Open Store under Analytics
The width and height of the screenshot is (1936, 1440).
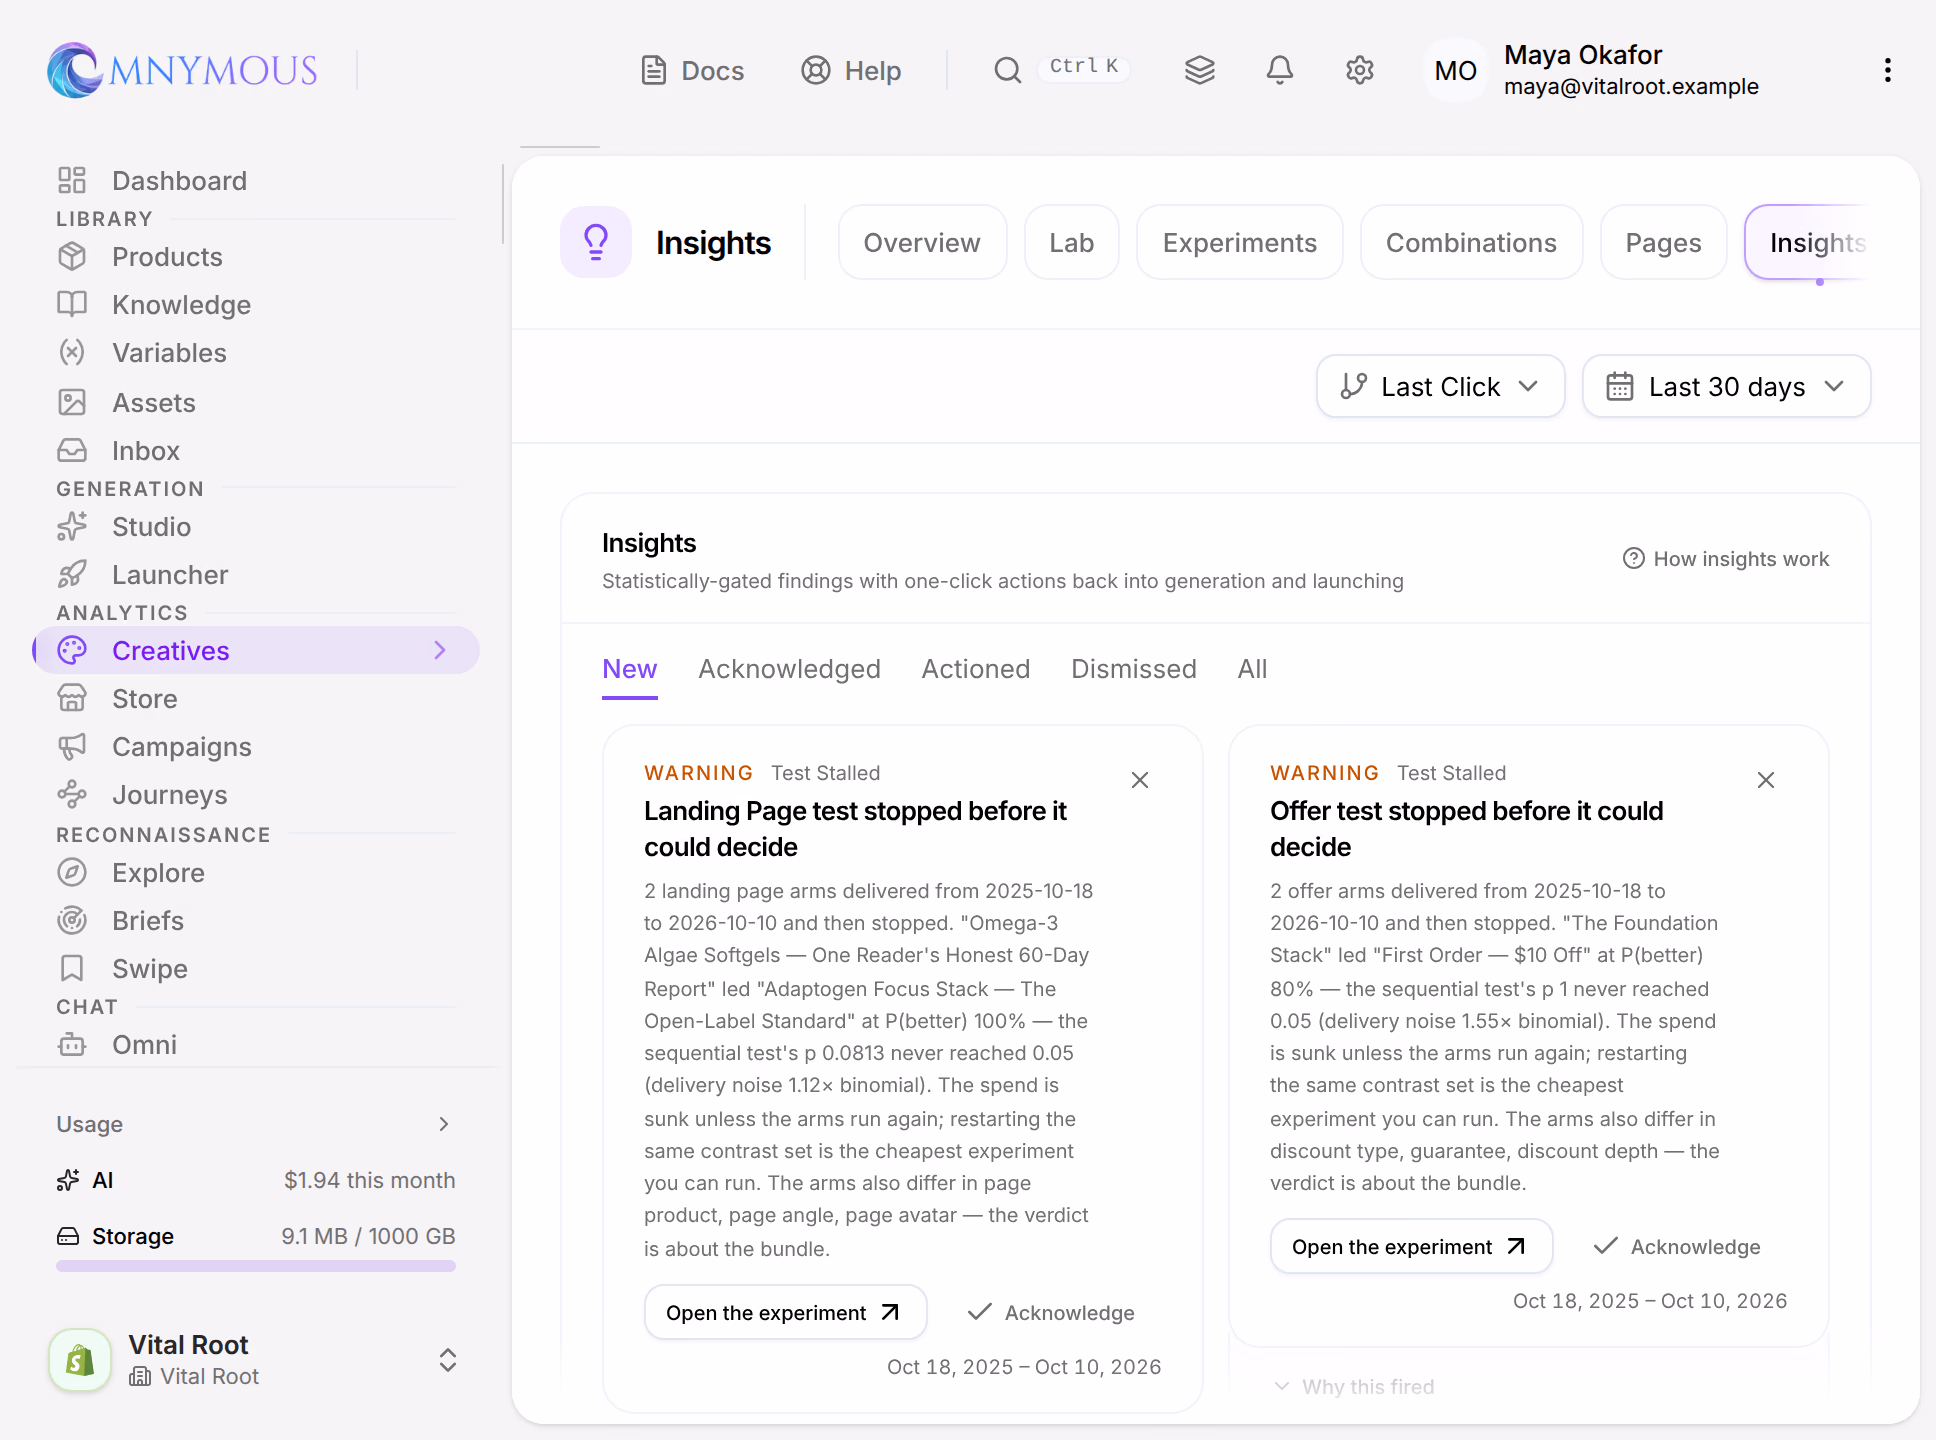256,699
